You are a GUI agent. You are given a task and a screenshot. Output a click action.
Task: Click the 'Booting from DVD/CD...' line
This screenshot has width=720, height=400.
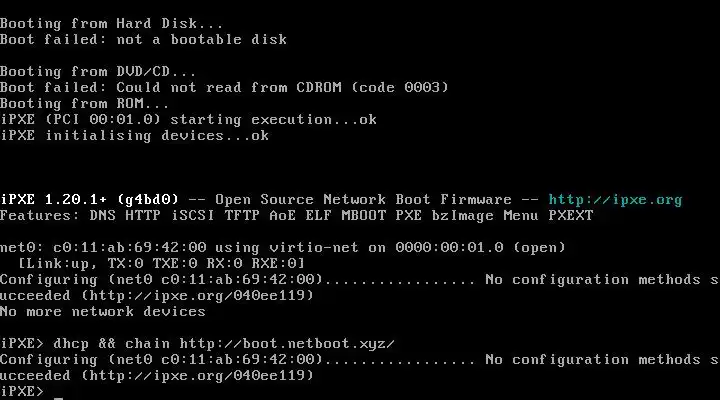click(x=98, y=72)
